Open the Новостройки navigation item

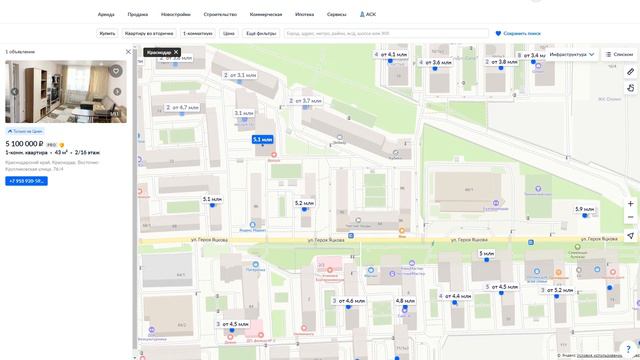tap(176, 14)
